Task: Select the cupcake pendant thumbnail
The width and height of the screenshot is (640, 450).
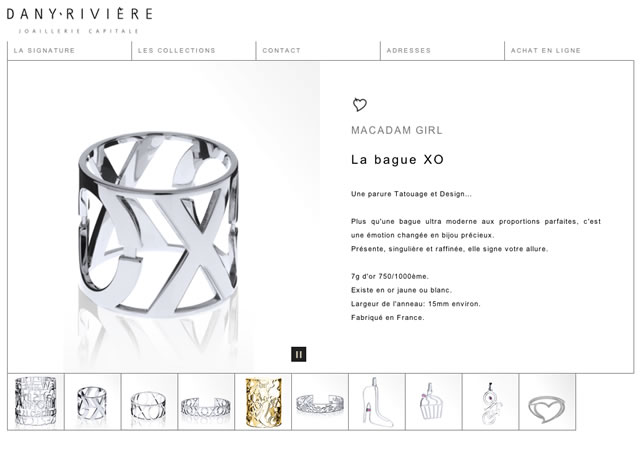Action: (434, 402)
